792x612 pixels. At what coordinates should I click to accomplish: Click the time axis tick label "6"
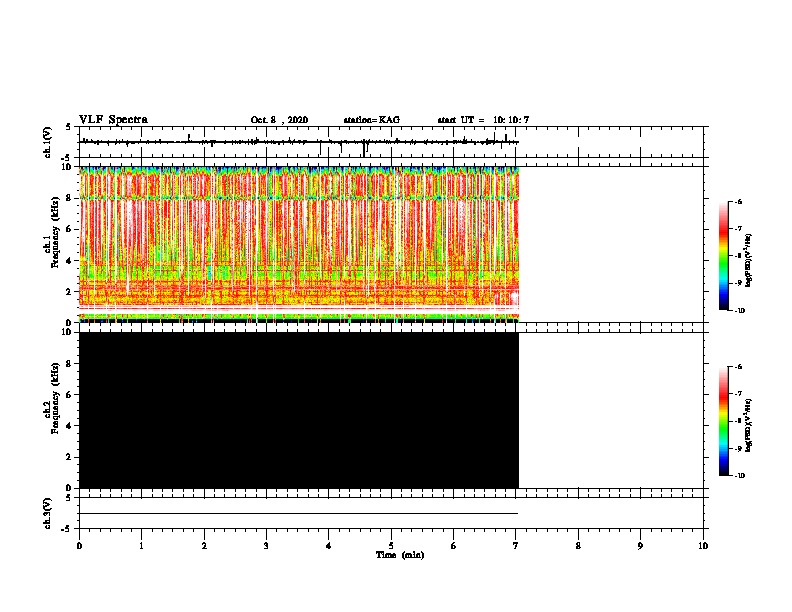454,545
